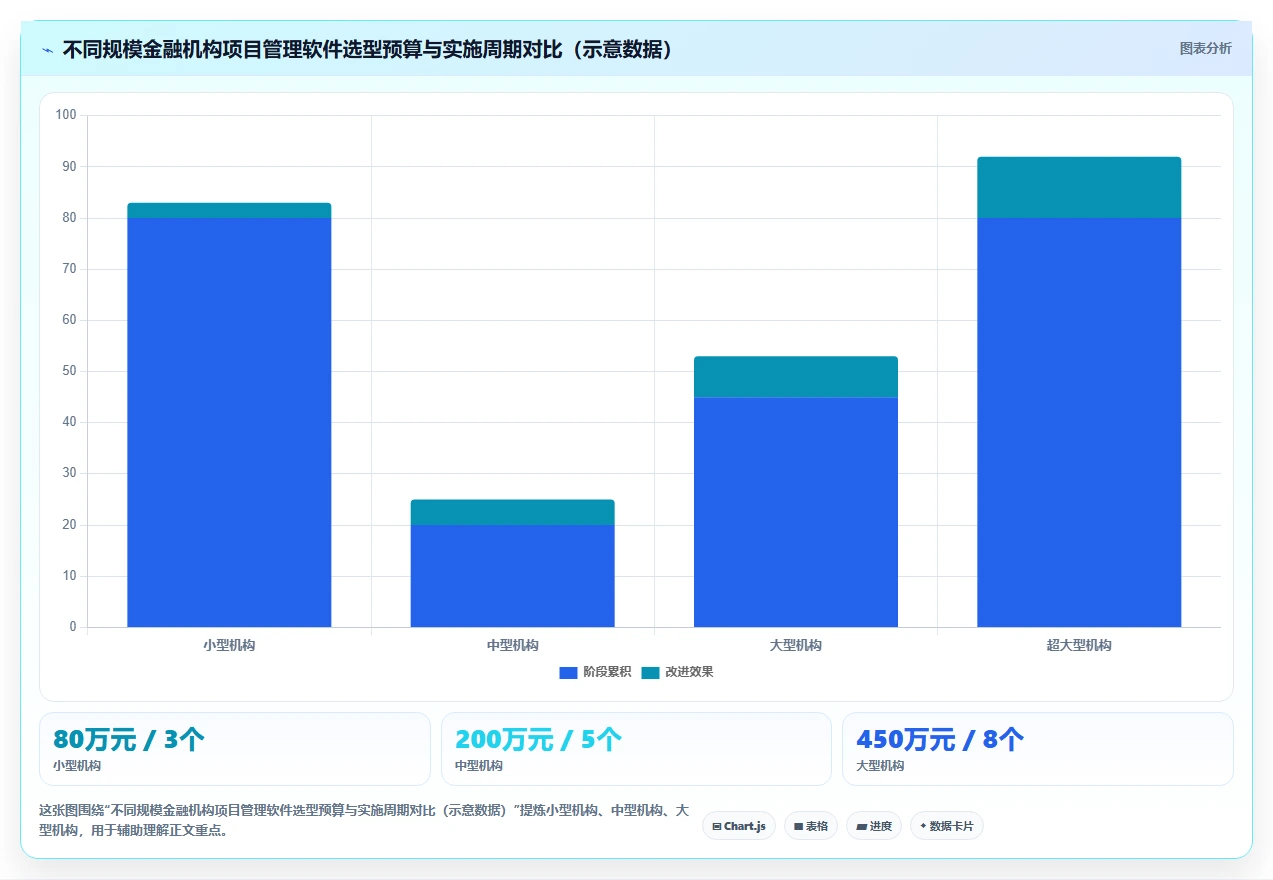Screen dimensions: 1273x880
Task: Click the teal top segment of 超大型机构 bar
Action: pyautogui.click(x=1079, y=187)
